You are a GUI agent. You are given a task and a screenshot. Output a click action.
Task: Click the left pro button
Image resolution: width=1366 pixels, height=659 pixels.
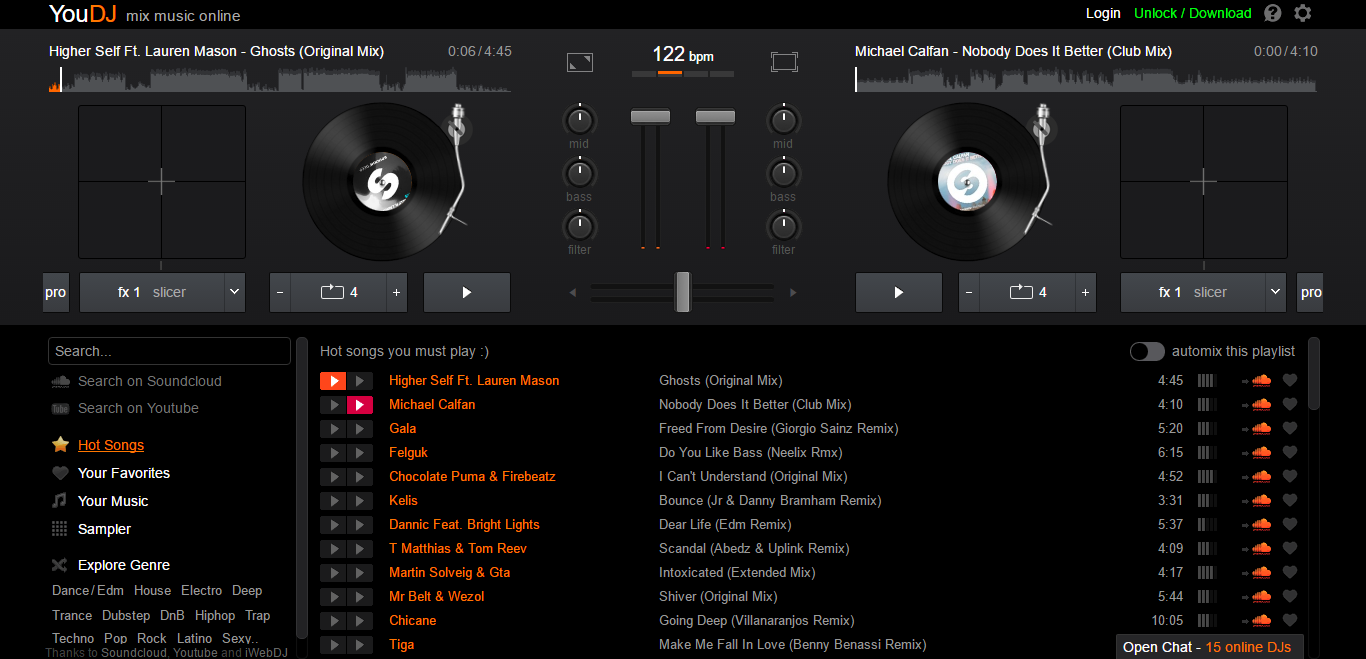(x=55, y=293)
